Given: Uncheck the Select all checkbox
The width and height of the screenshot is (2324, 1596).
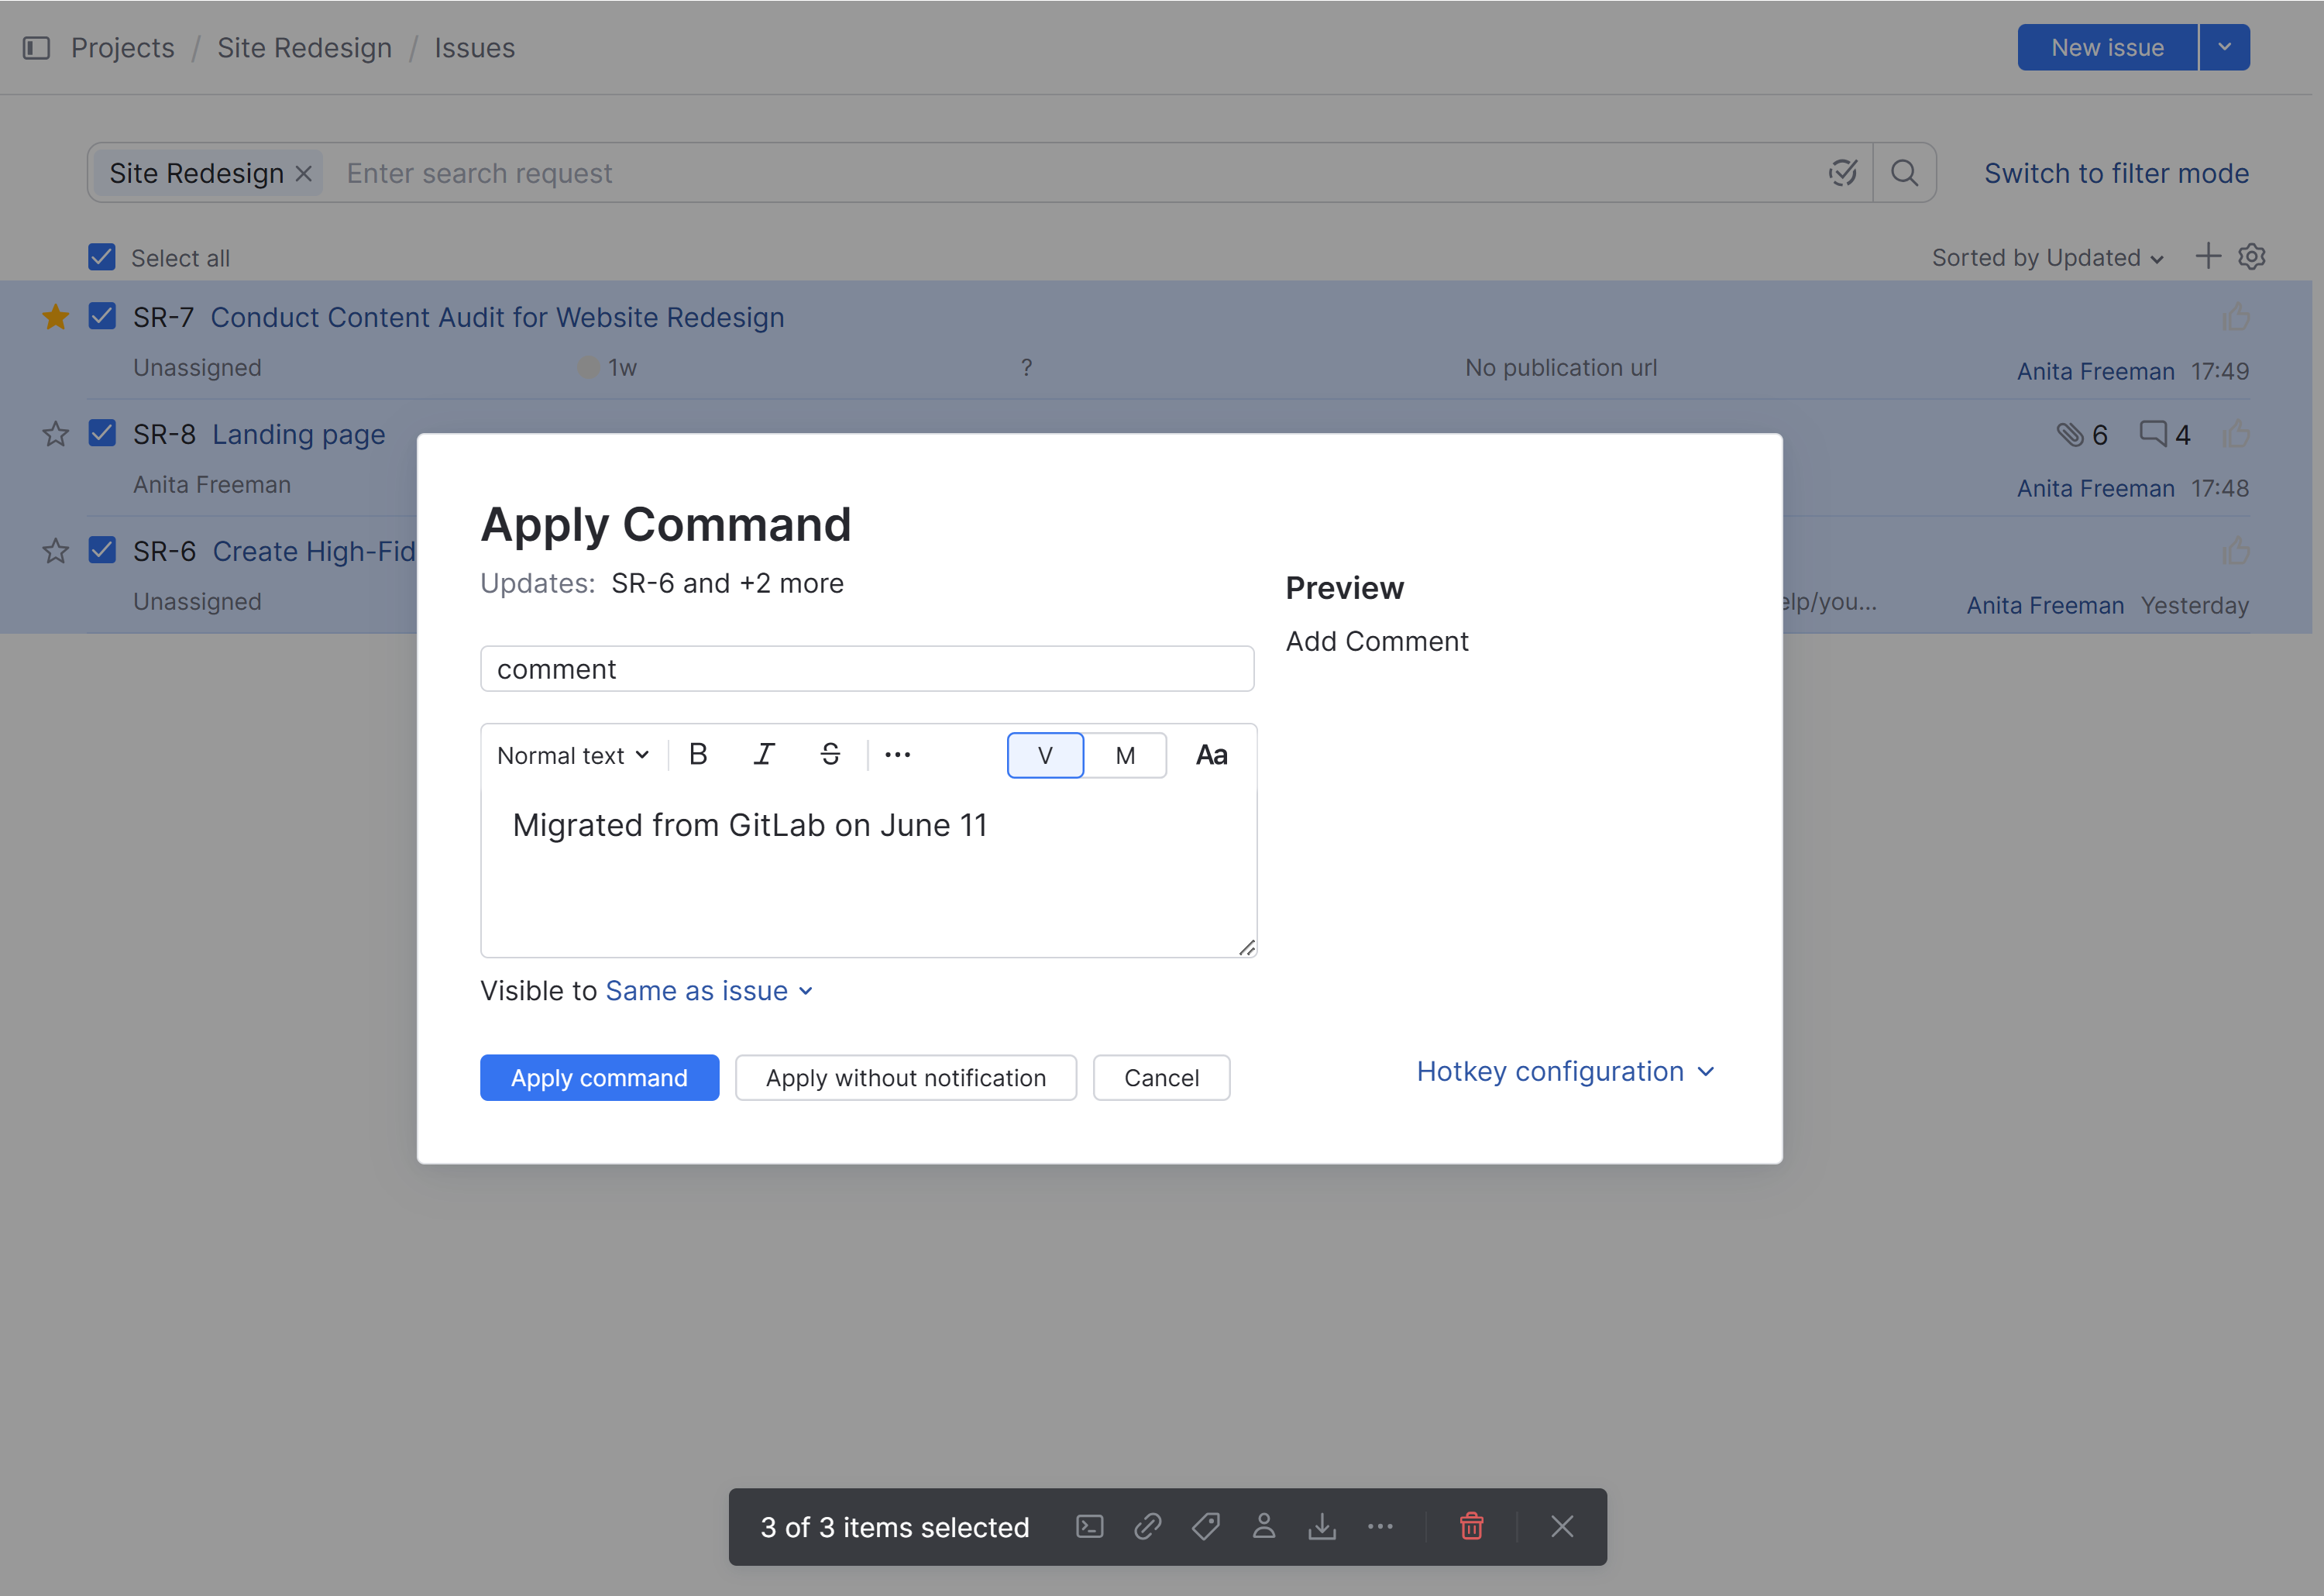Looking at the screenshot, I should point(101,257).
